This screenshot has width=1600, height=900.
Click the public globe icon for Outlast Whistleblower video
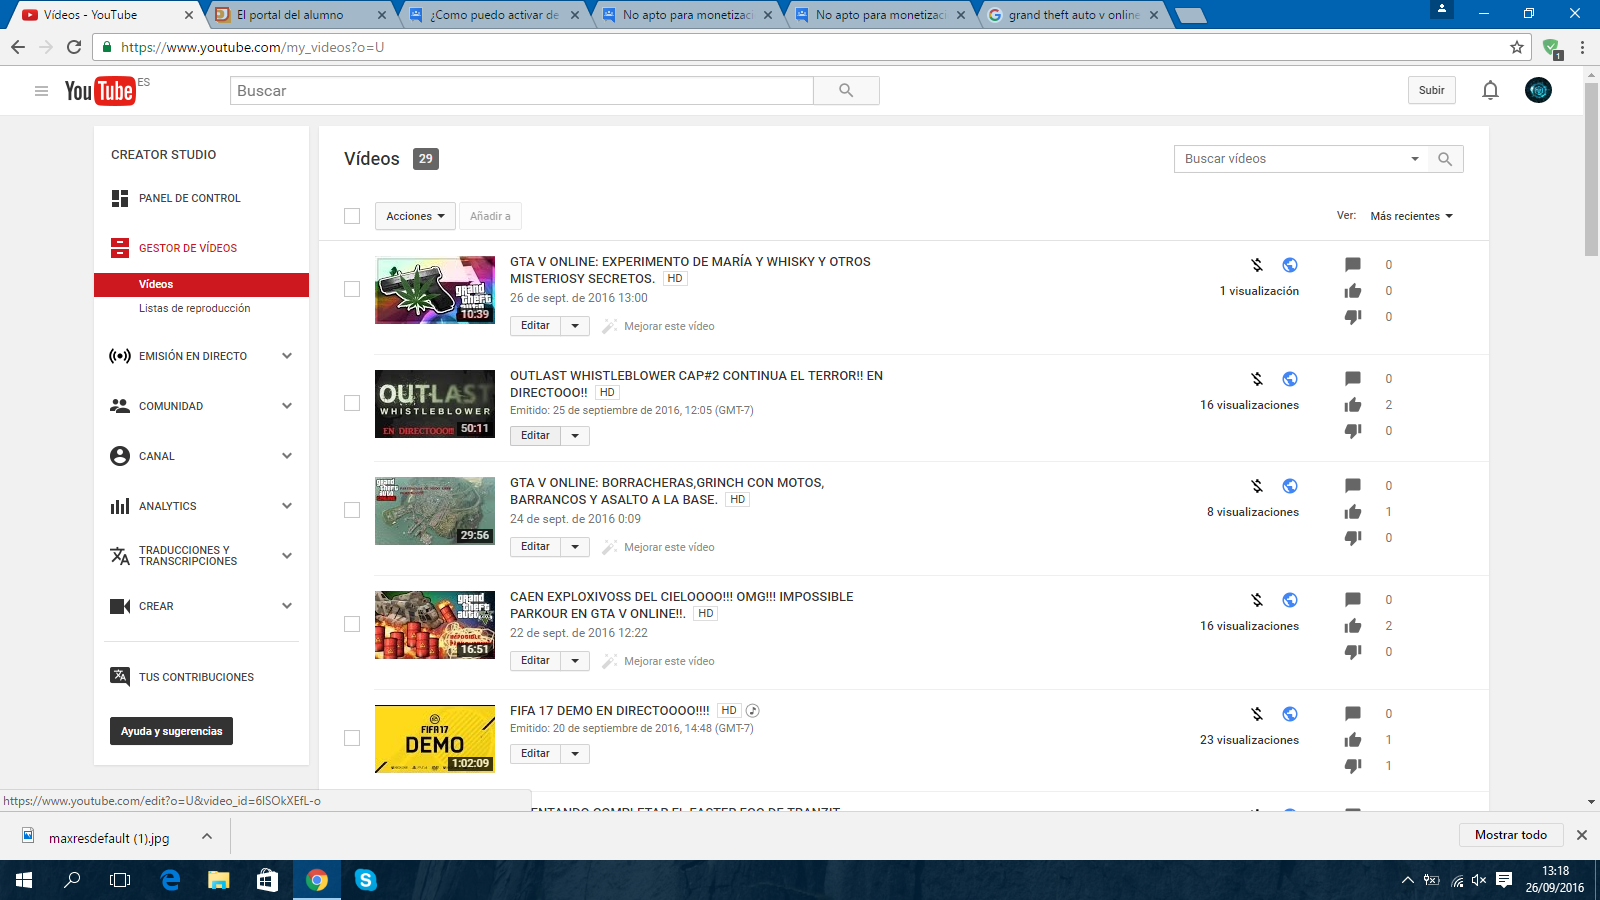[1290, 379]
